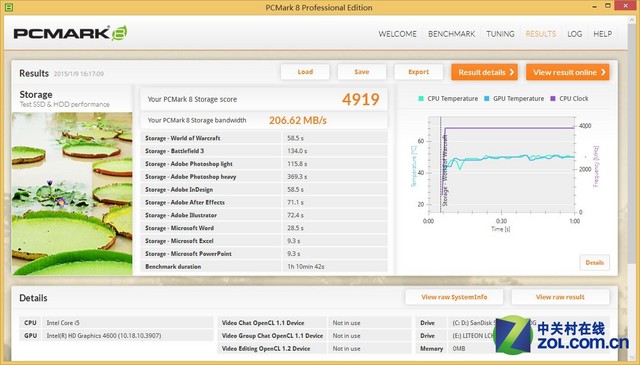This screenshot has width=640, height=365.
Task: Maximize the PCMark 8 window
Action: (608, 6)
